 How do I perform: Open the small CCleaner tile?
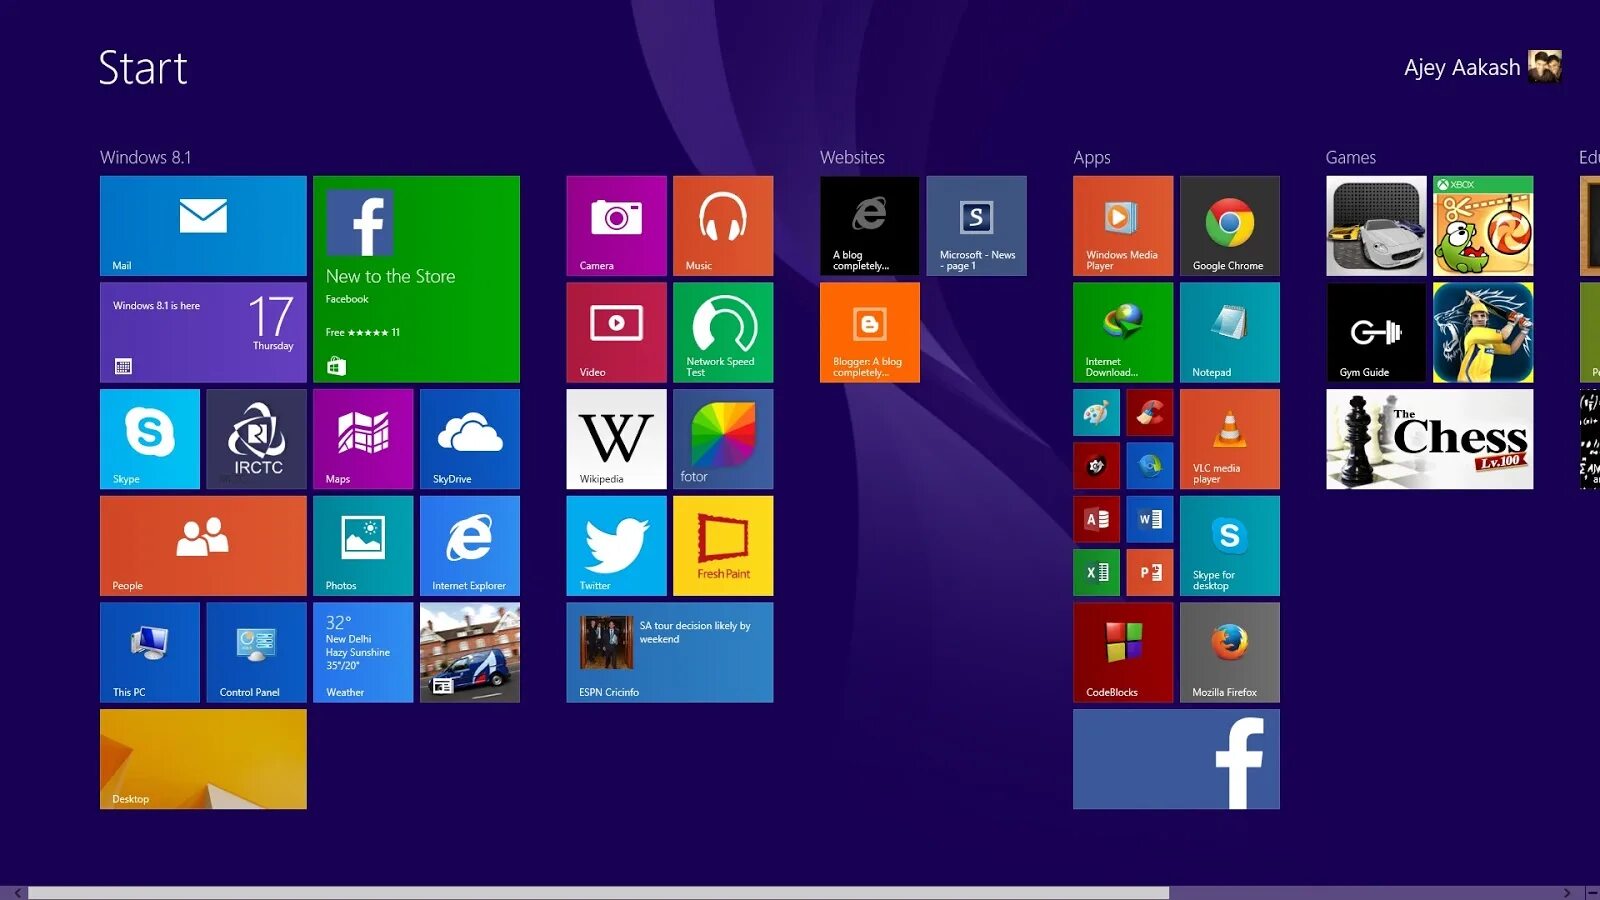(1150, 412)
